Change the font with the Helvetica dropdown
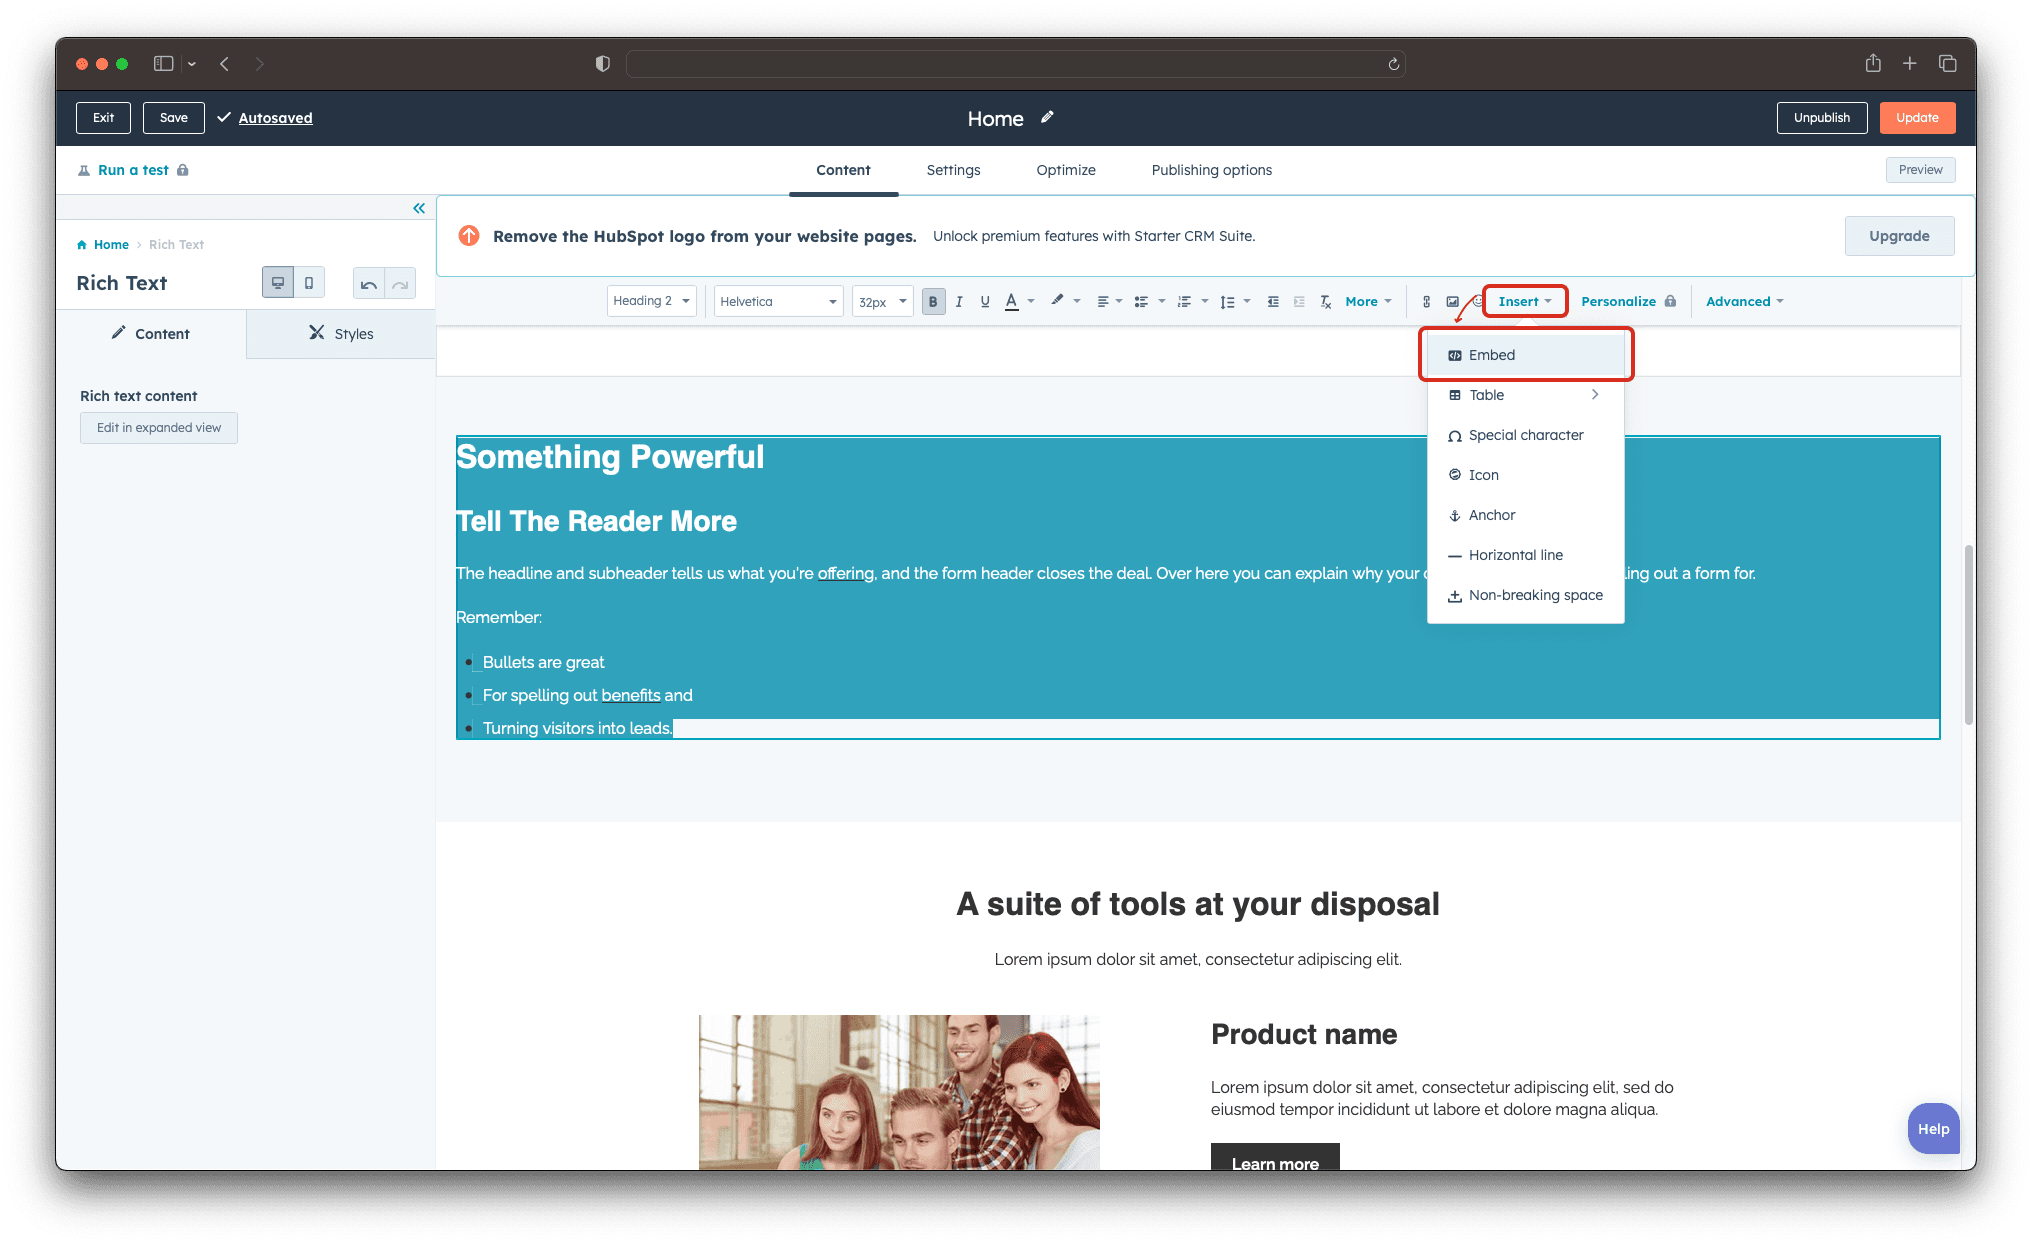2032x1244 pixels. click(x=778, y=301)
